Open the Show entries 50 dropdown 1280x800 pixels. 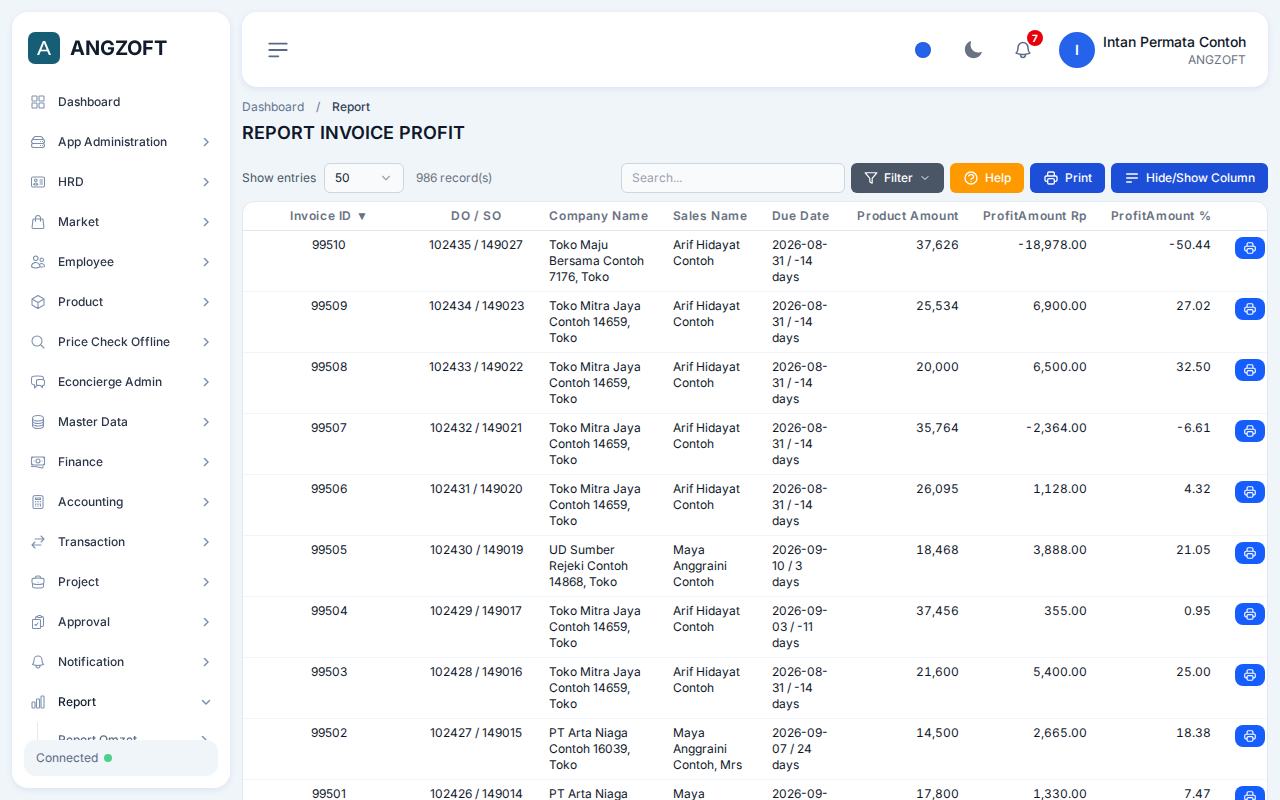coord(364,178)
